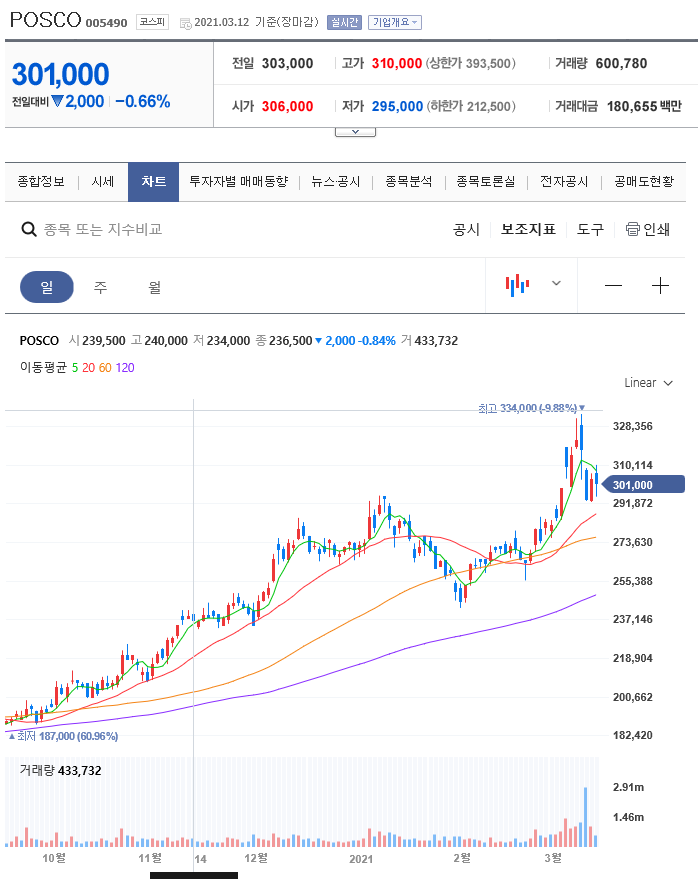Click the -0.66% change value
The image size is (698, 879).
pyautogui.click(x=142, y=101)
